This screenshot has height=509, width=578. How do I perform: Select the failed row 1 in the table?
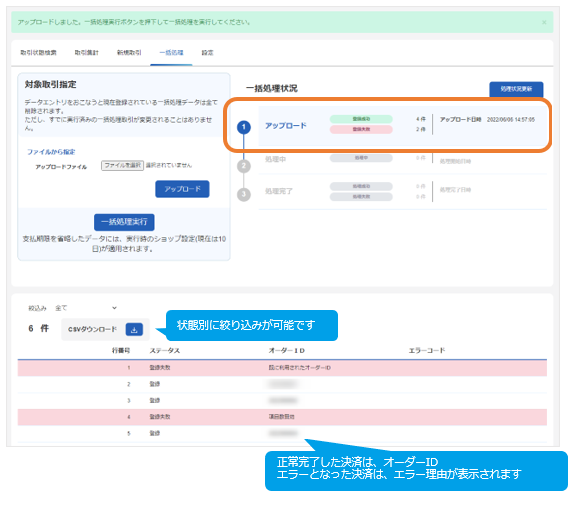pos(282,368)
